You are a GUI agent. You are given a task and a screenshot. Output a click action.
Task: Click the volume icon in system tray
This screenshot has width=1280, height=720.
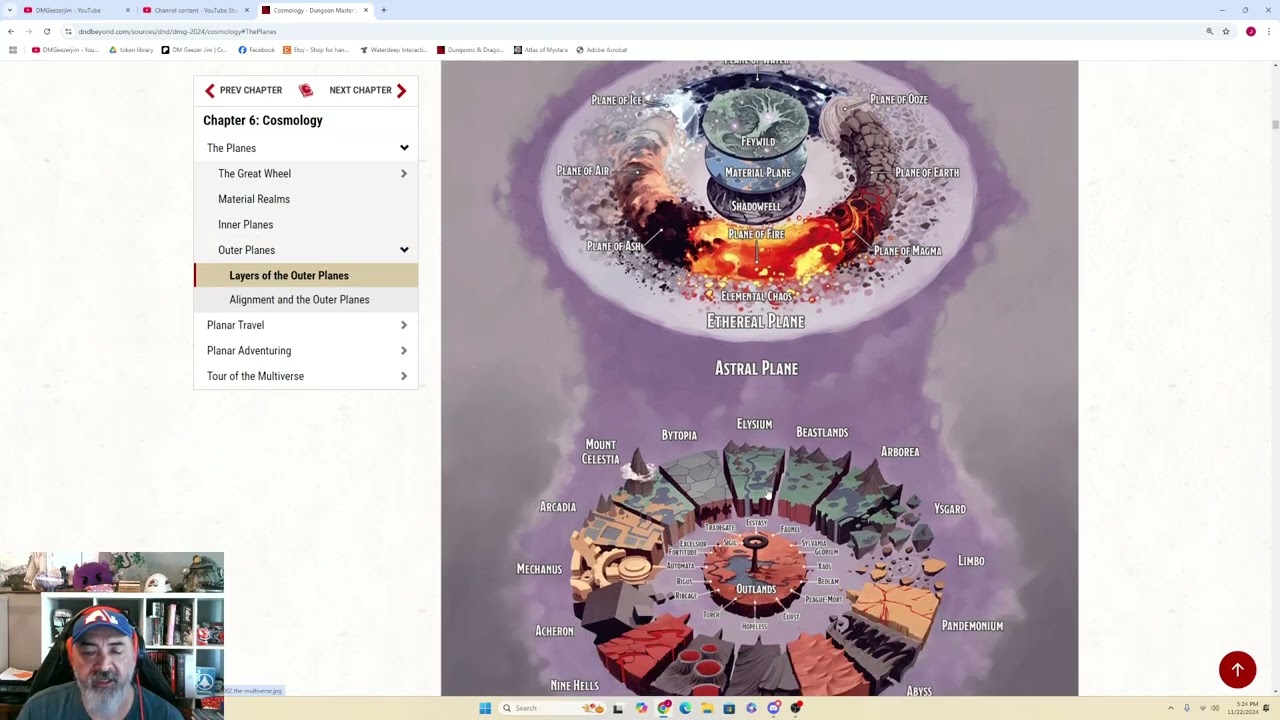(x=1215, y=708)
